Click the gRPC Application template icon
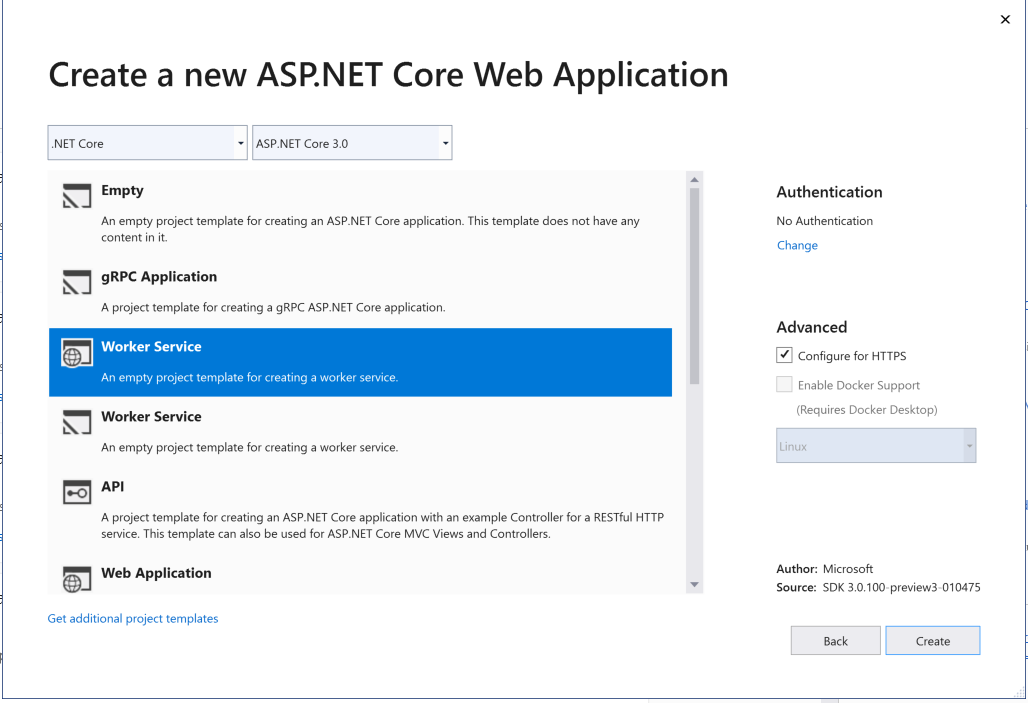 tap(76, 283)
